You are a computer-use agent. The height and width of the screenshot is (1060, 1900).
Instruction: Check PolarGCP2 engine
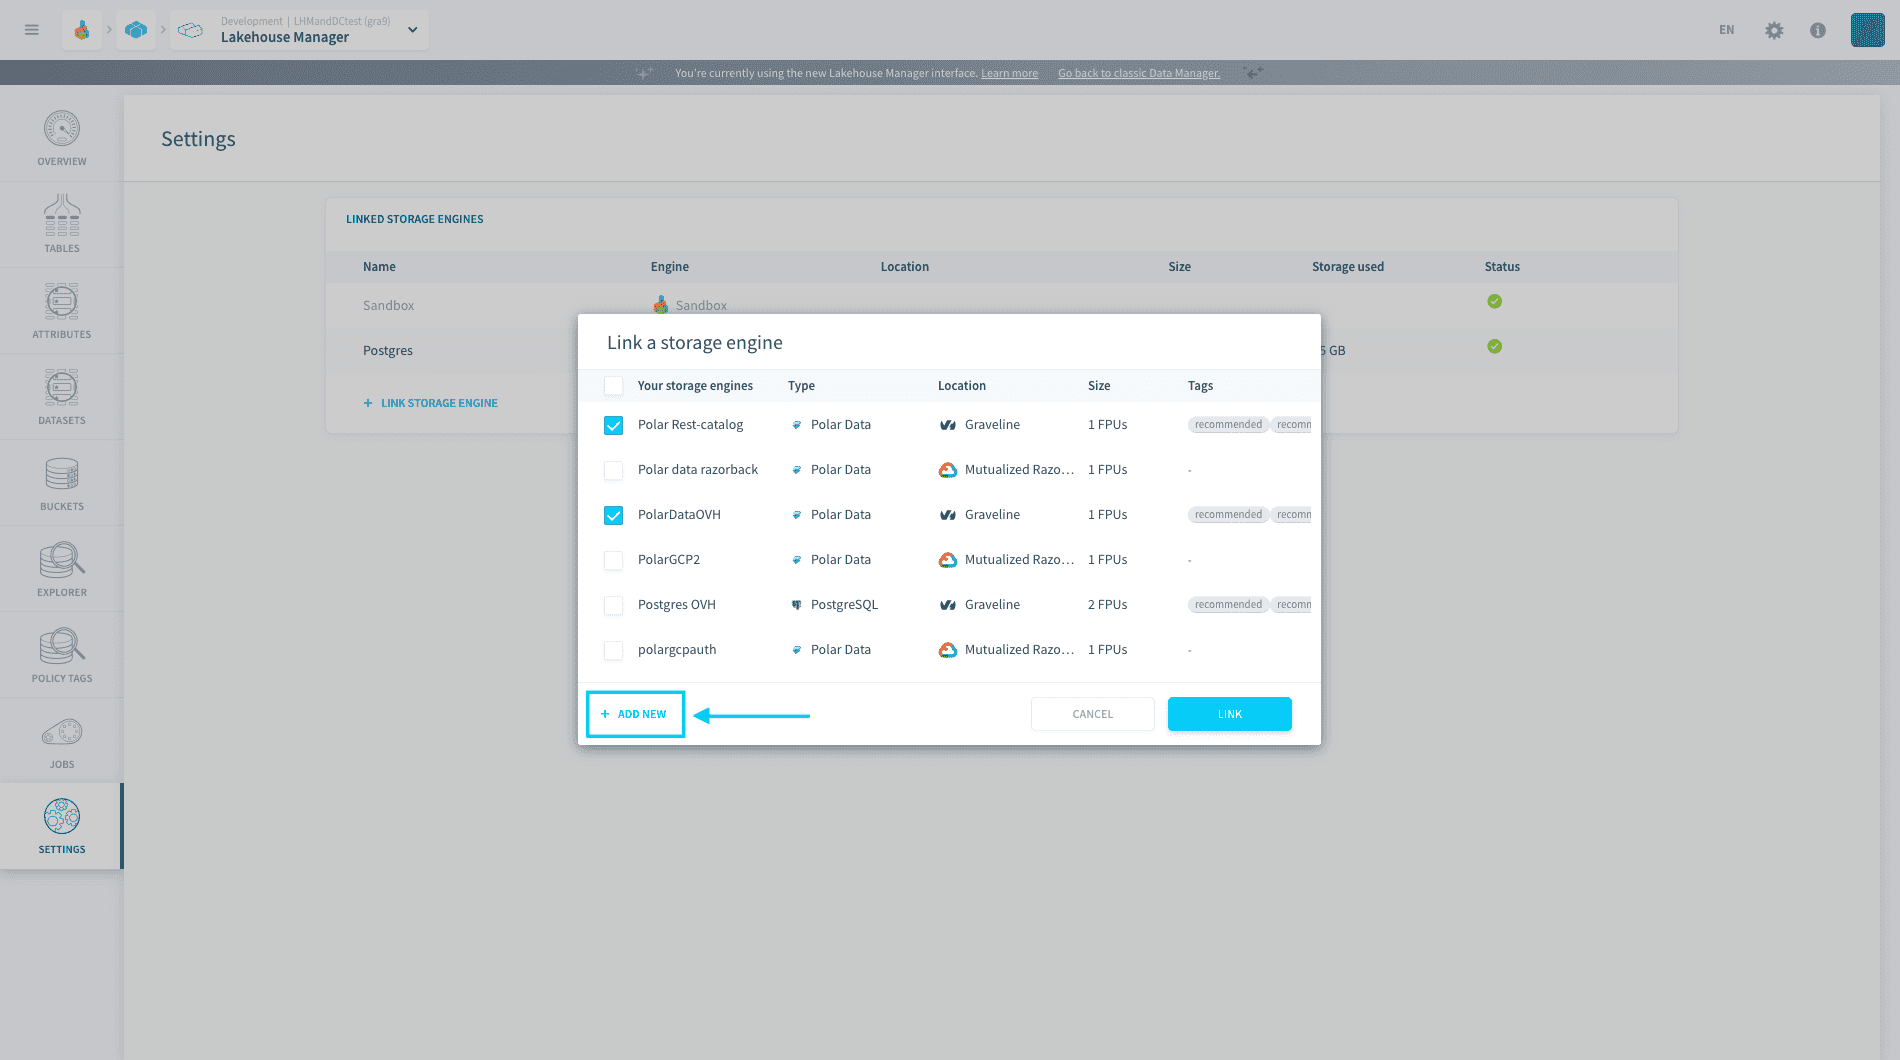pyautogui.click(x=614, y=560)
